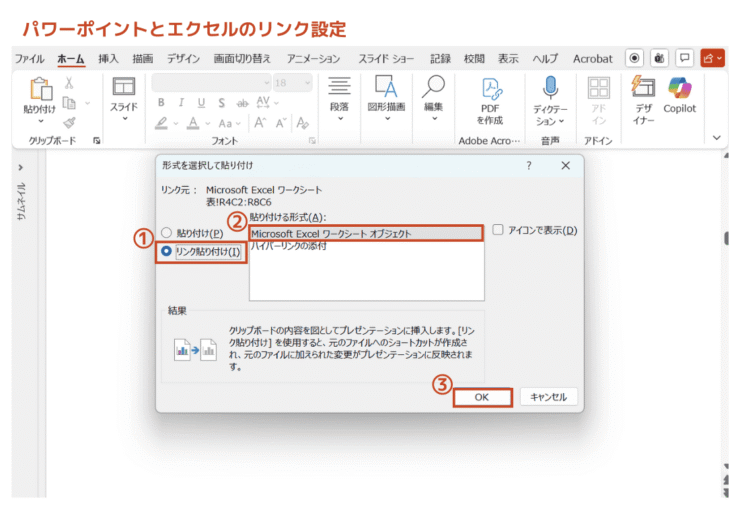The width and height of the screenshot is (740, 505).
Task: Open the Editing (編集) magnifier icon
Action: pyautogui.click(x=433, y=86)
